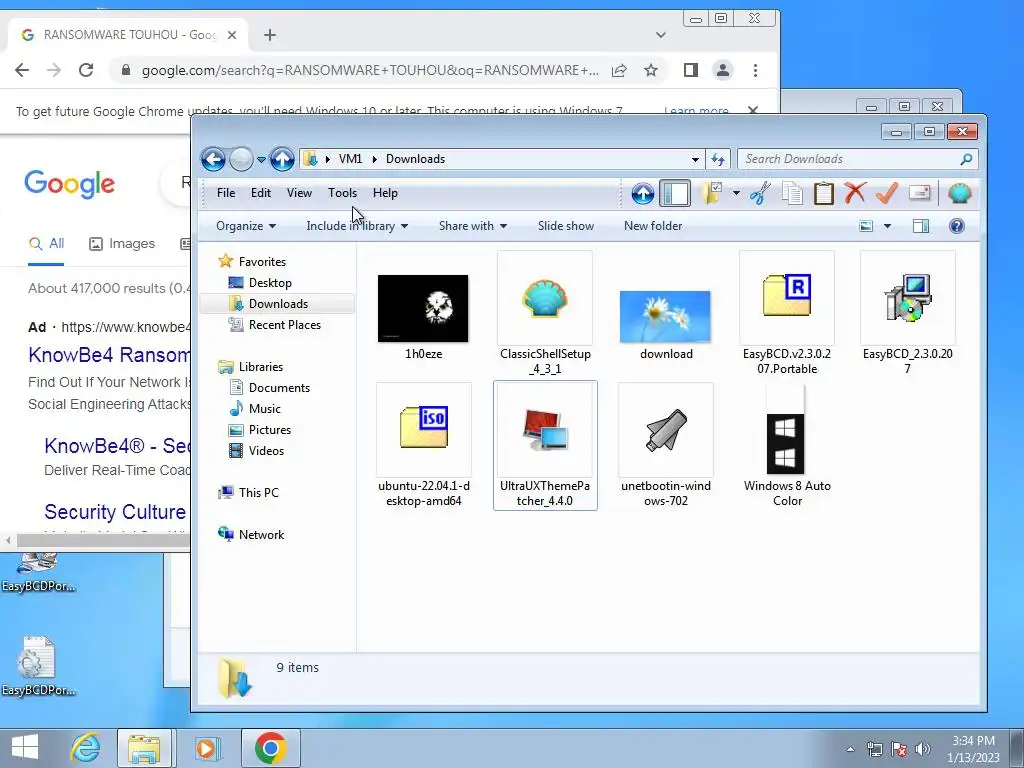Open Internet Explorer from taskbar
This screenshot has width=1024, height=768.
tap(86, 748)
